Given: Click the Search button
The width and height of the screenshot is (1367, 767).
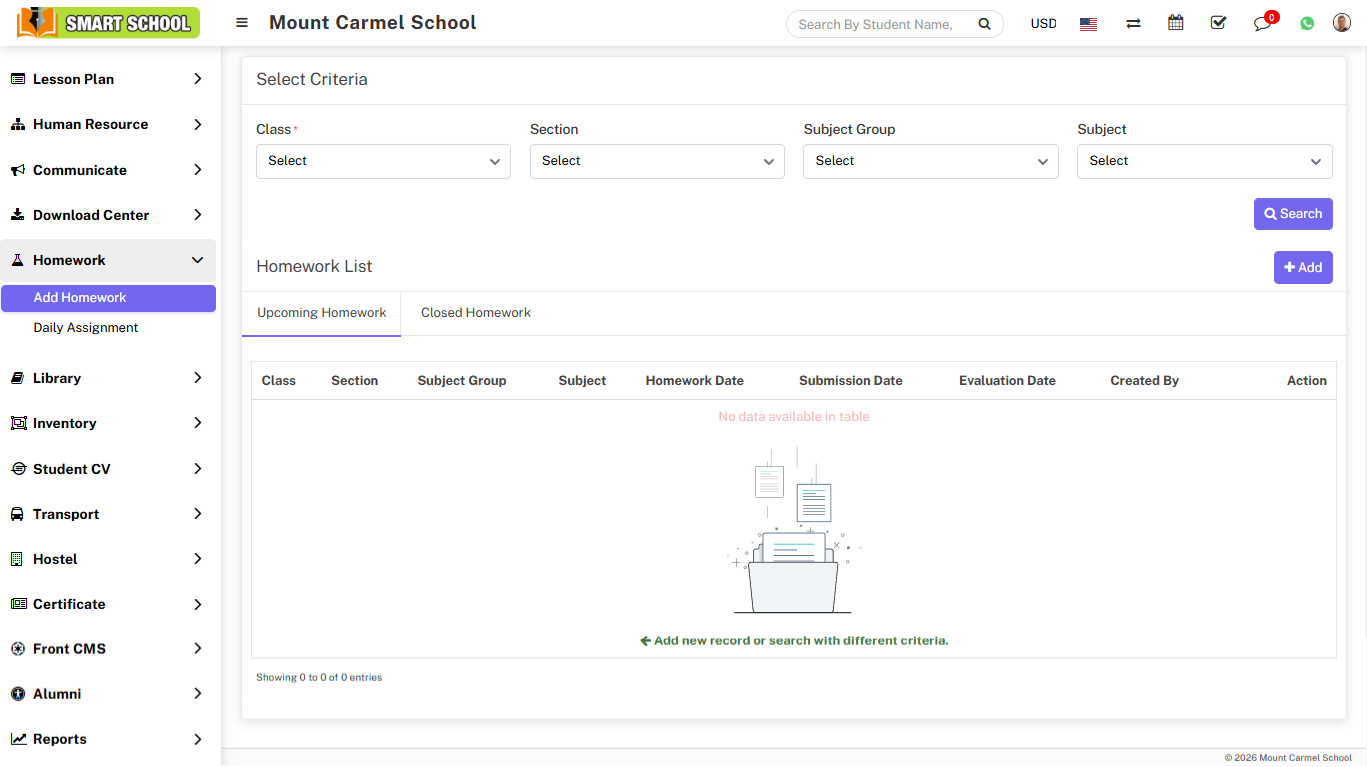Looking at the screenshot, I should tap(1293, 214).
